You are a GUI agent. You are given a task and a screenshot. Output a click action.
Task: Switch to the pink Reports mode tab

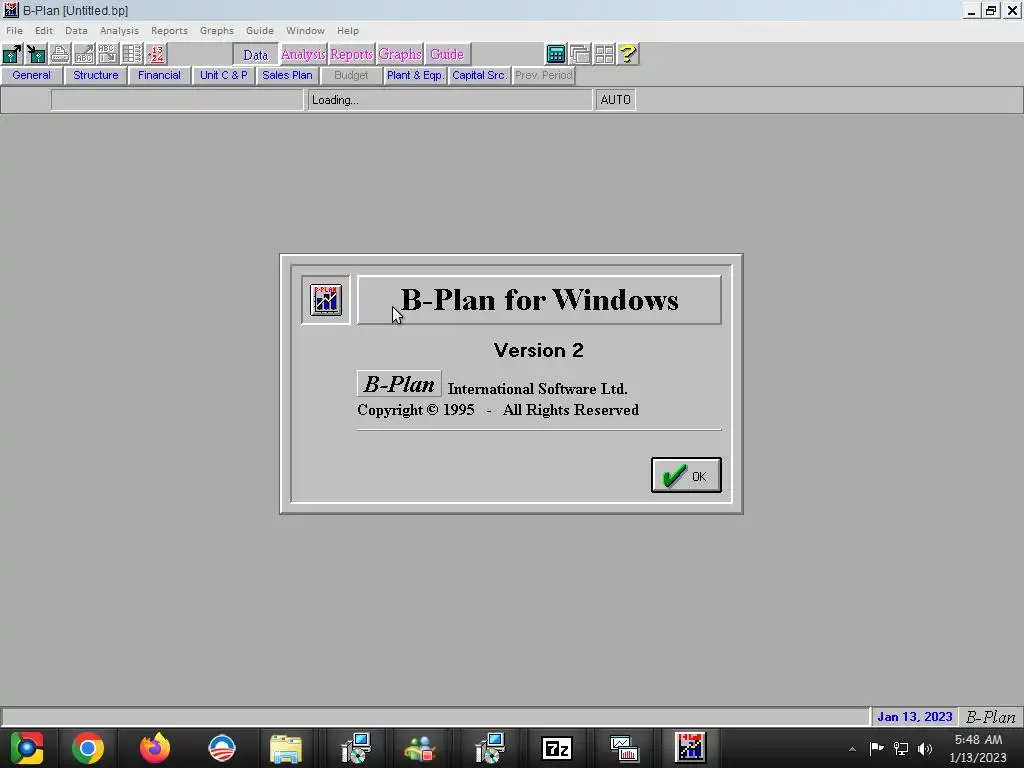coord(351,55)
